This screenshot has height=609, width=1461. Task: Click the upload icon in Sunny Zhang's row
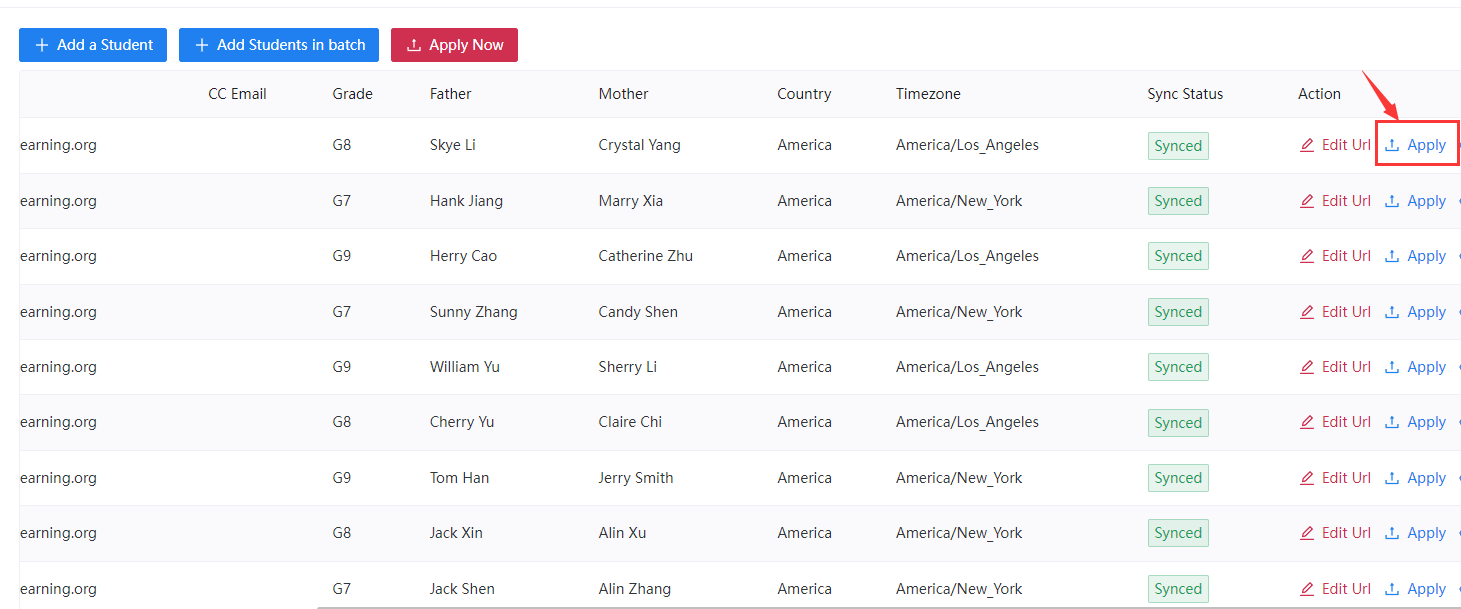[1392, 312]
